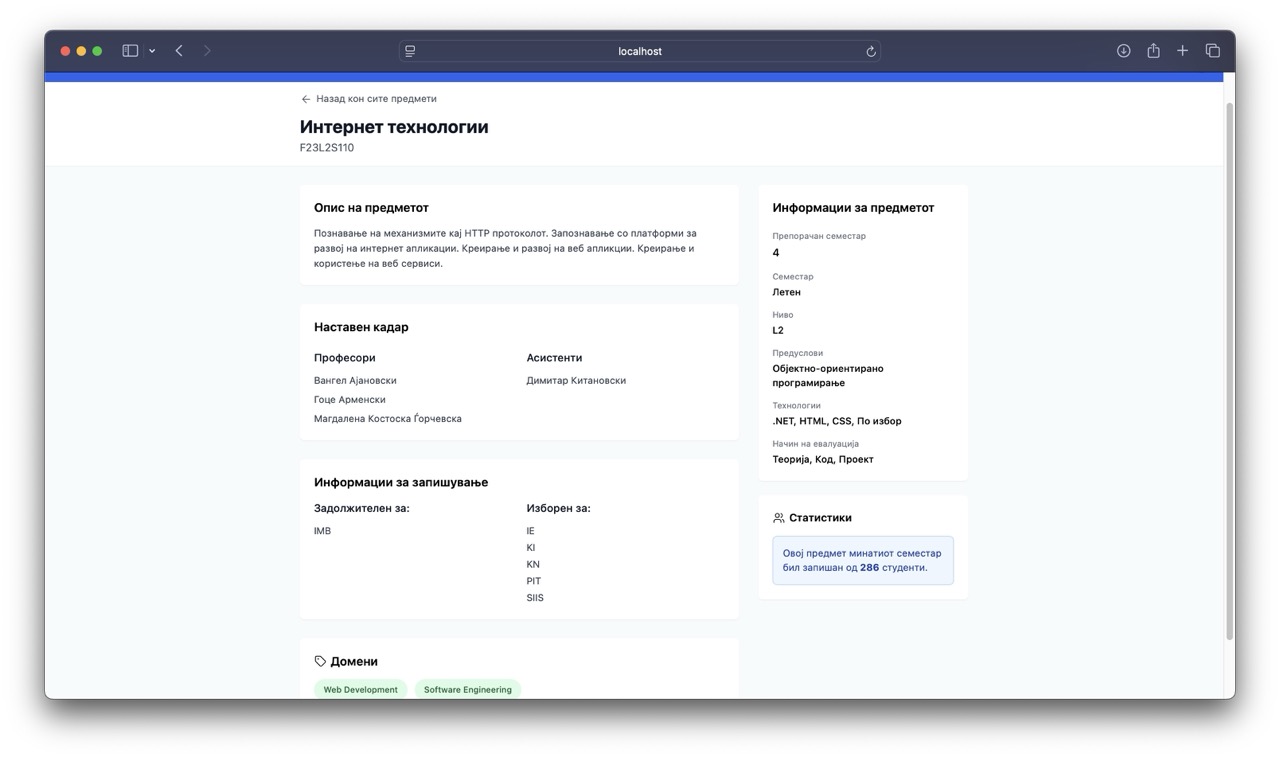The image size is (1280, 758).
Task: Click the sidebar toggle icon in Safari
Action: pyautogui.click(x=130, y=51)
